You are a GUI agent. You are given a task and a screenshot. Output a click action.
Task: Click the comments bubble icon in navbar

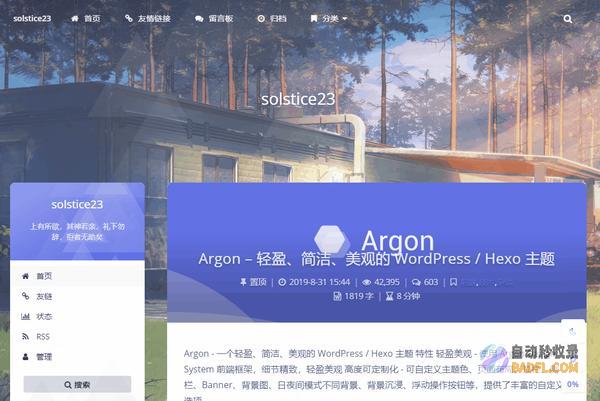pyautogui.click(x=199, y=18)
